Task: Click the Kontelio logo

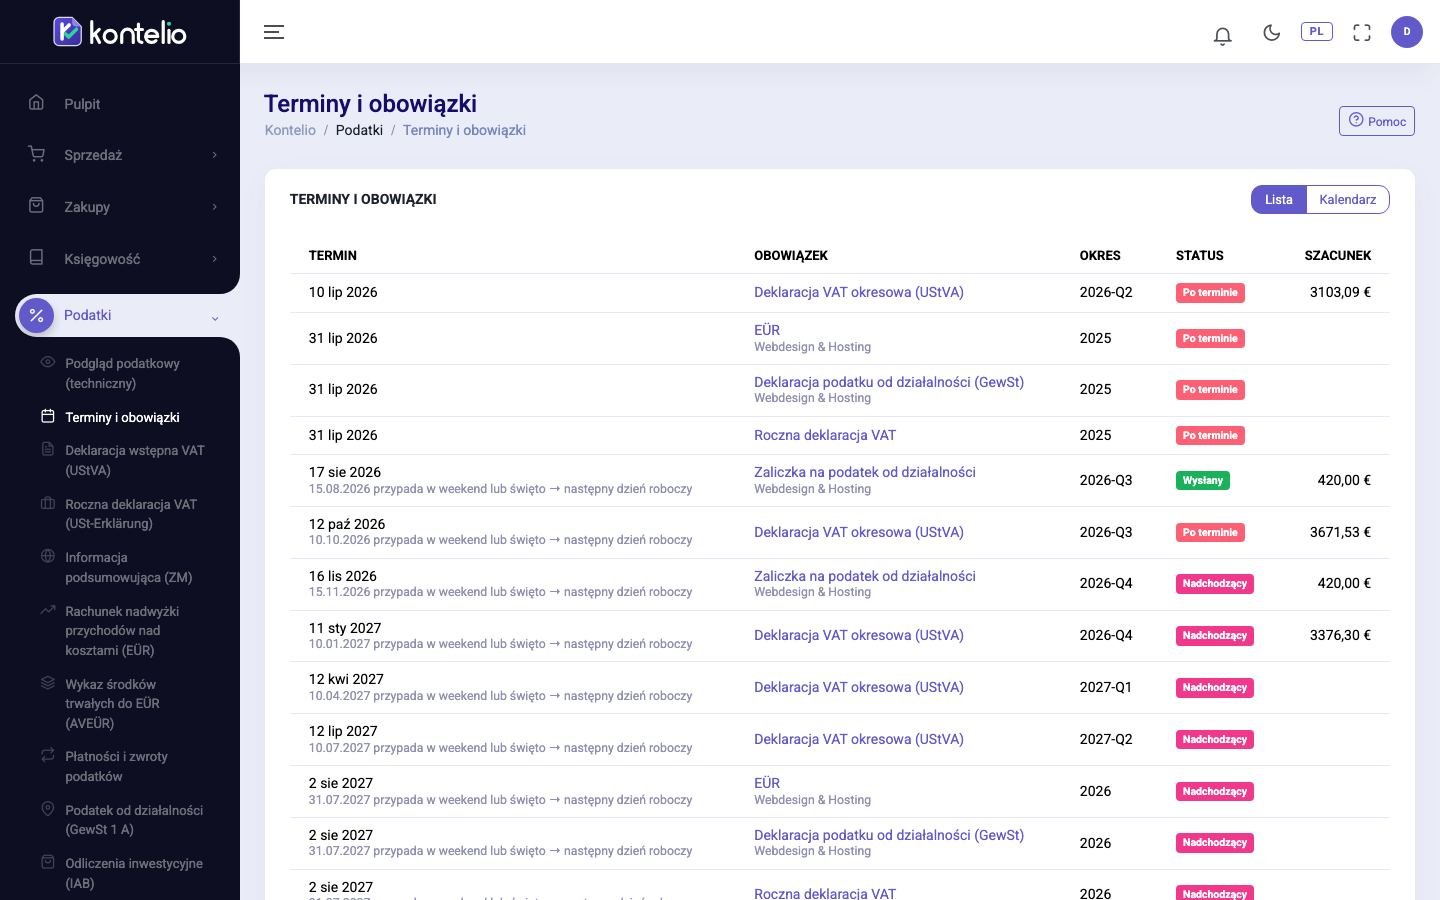Action: coord(120,32)
